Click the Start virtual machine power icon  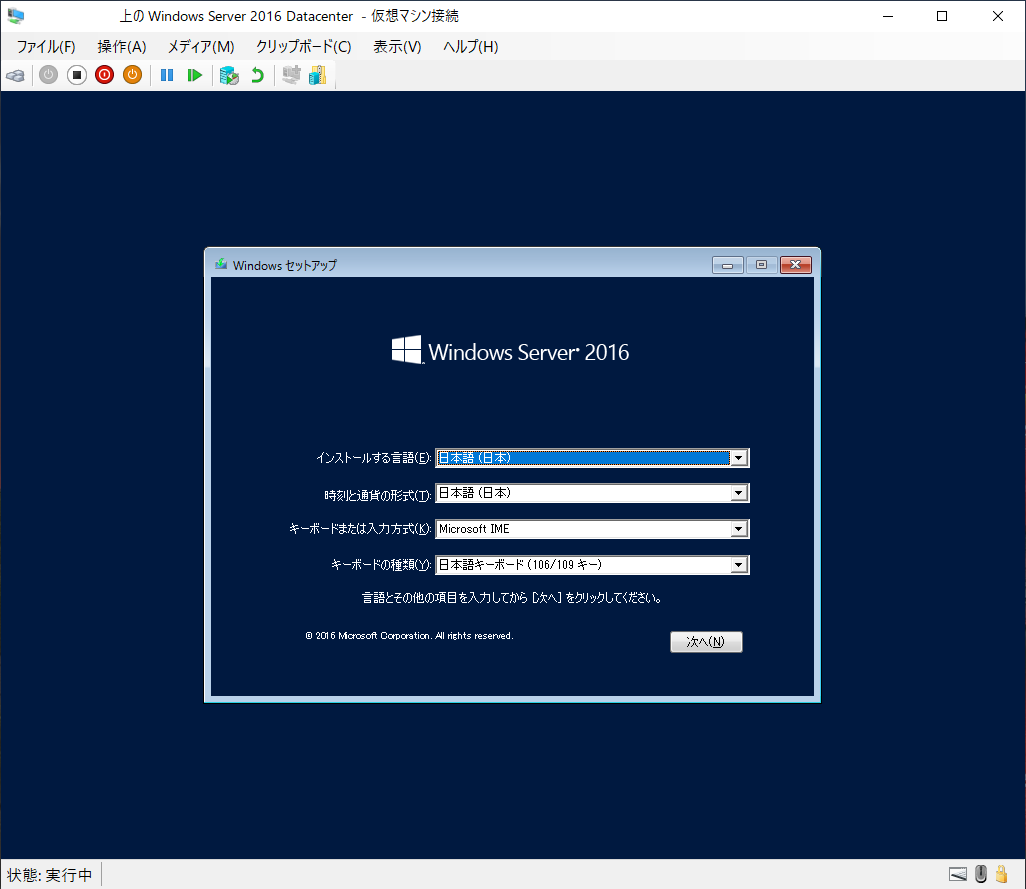48,75
